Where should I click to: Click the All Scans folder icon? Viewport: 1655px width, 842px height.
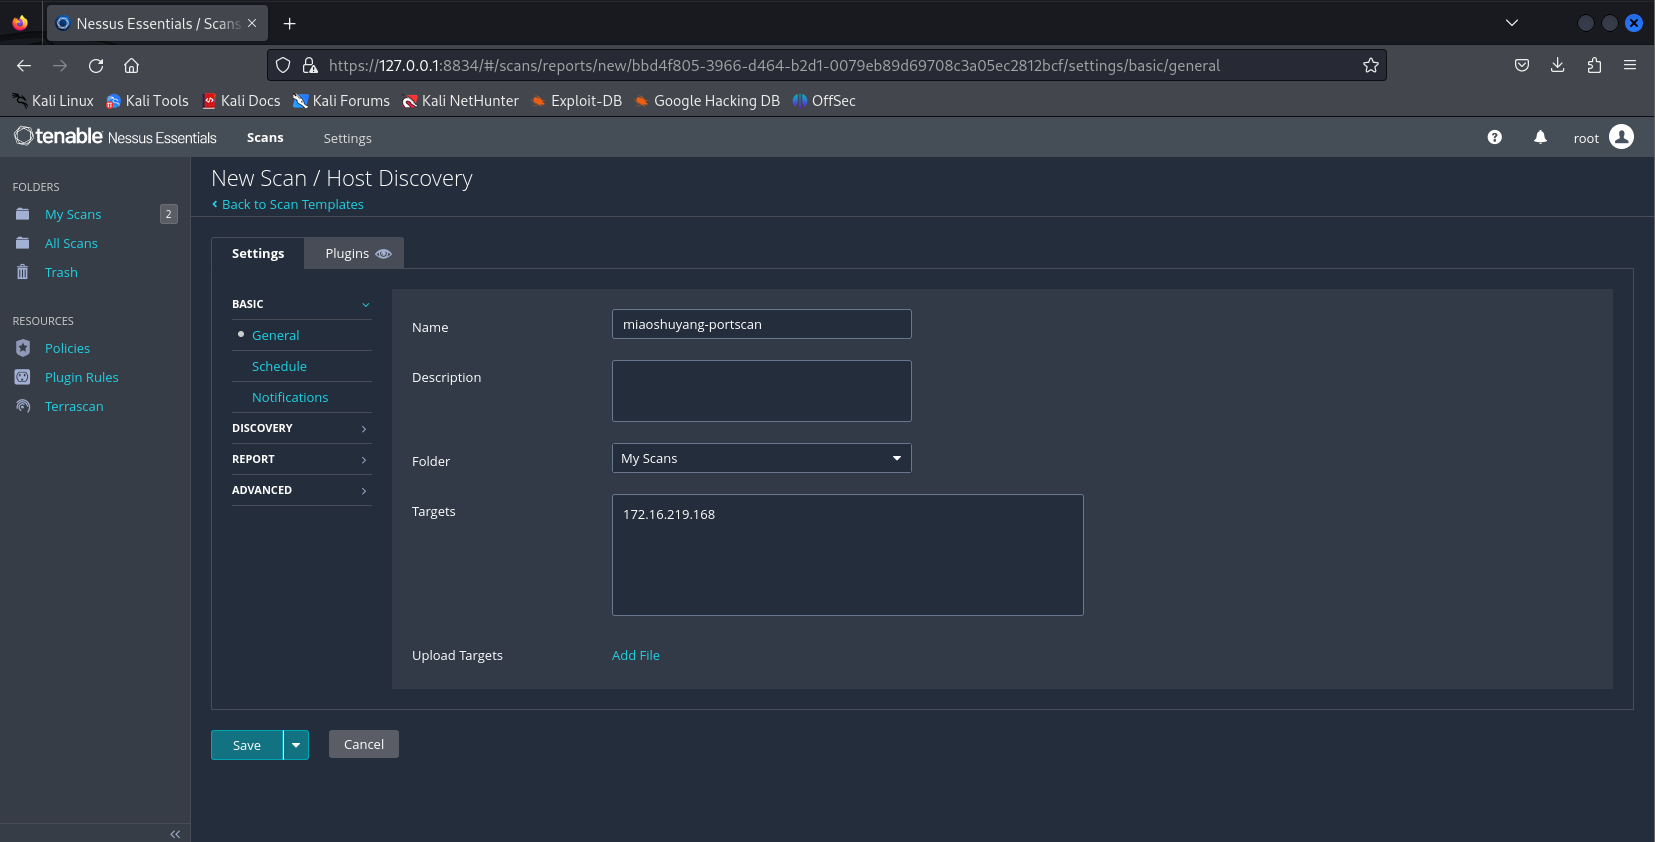click(23, 243)
